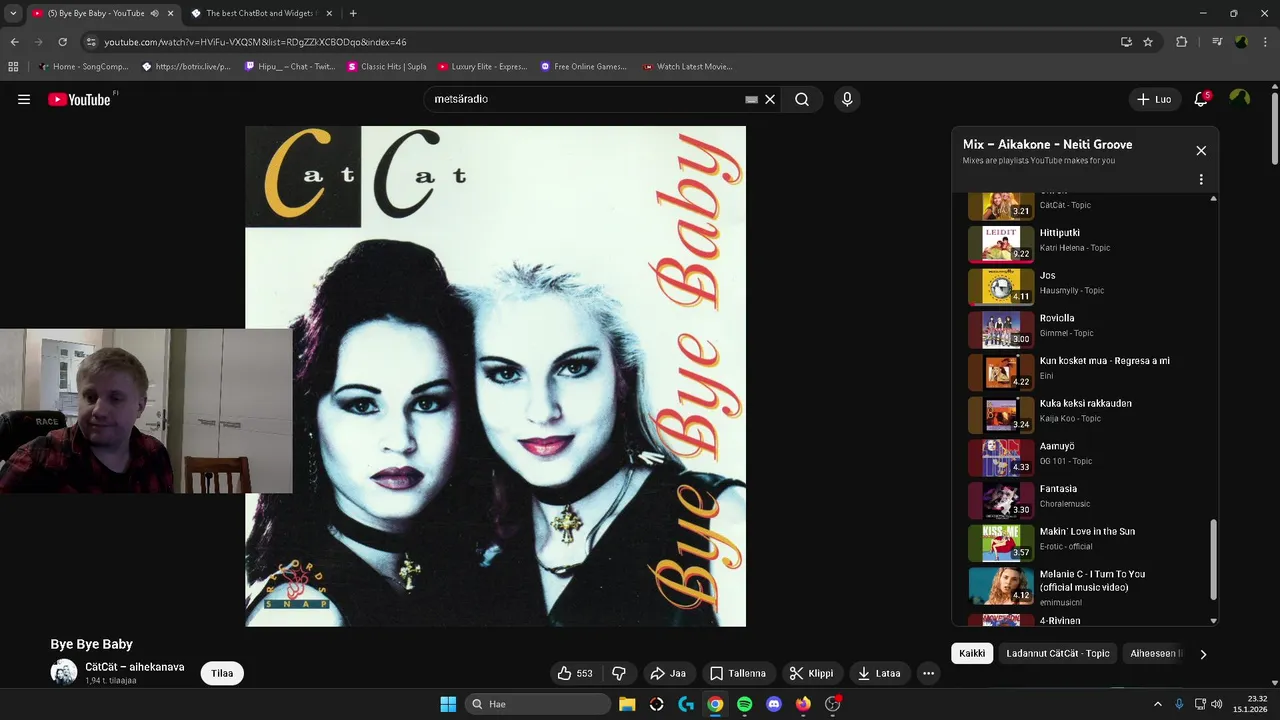
Task: Run search with the magnifier button
Action: point(802,99)
